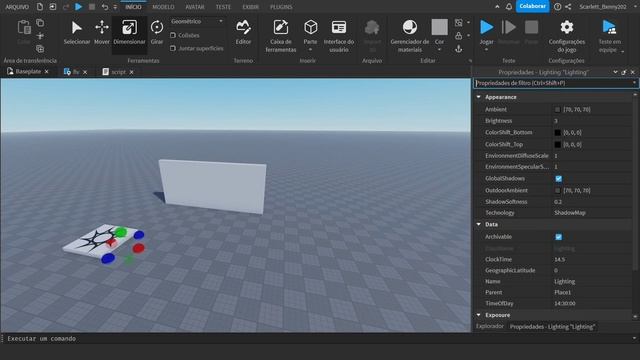Viewport: 640px width, 360px height.
Task: Switch to the Explorador panel tab
Action: 490,326
